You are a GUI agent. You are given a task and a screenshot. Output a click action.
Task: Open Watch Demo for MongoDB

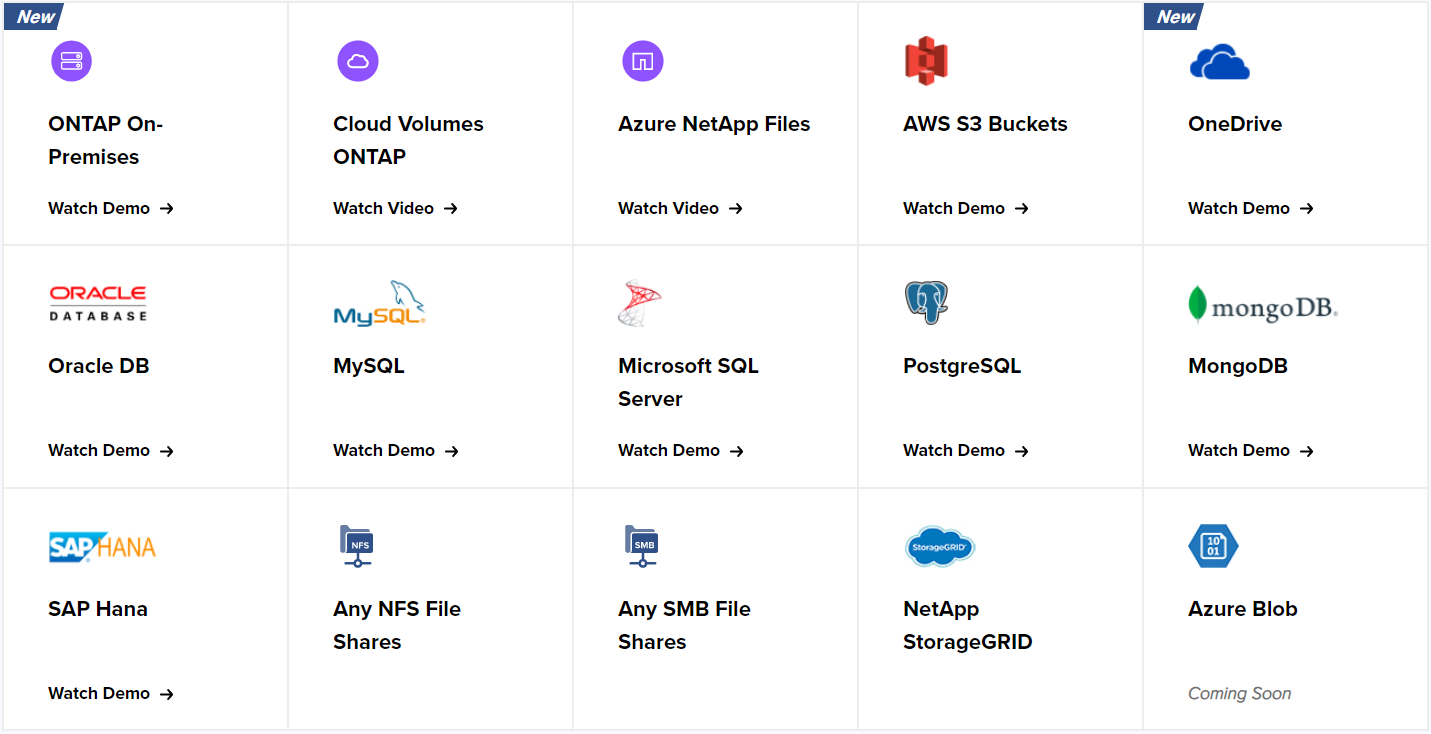point(1251,450)
